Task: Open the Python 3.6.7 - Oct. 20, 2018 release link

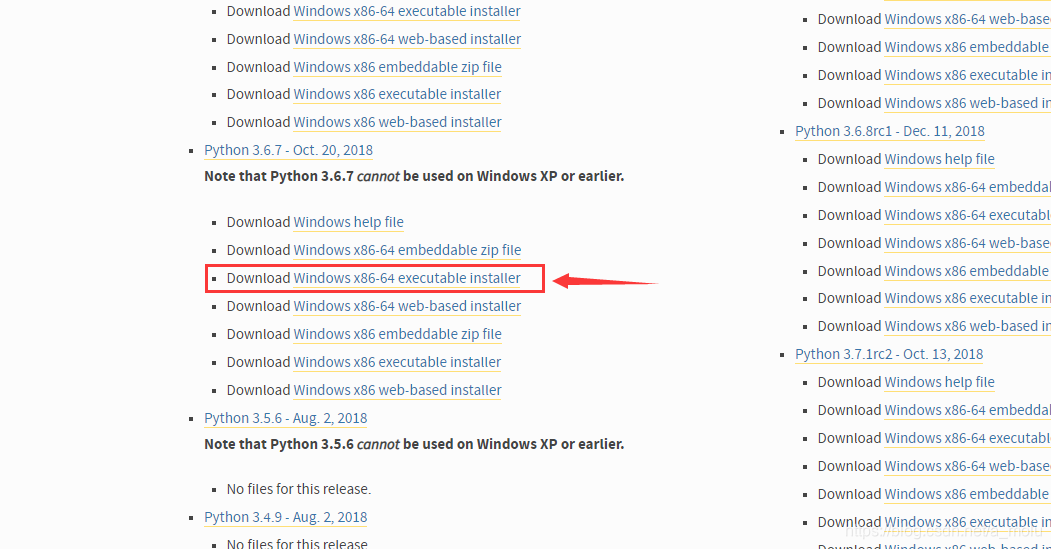Action: (x=288, y=150)
